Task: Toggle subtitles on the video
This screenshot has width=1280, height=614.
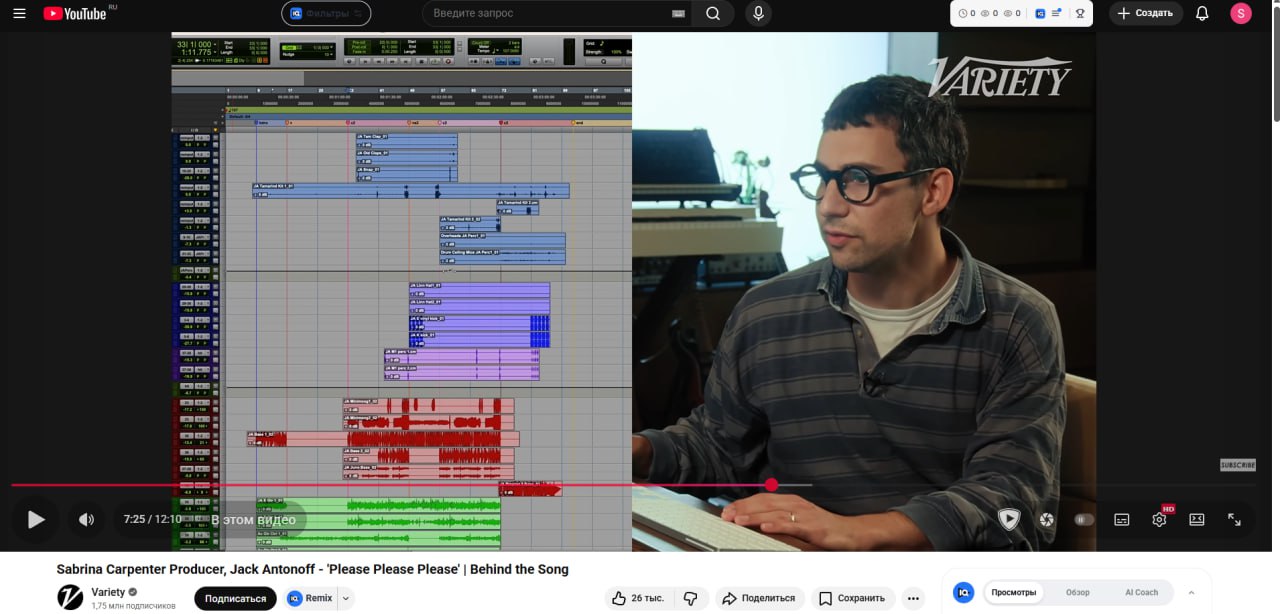Action: 1122,519
